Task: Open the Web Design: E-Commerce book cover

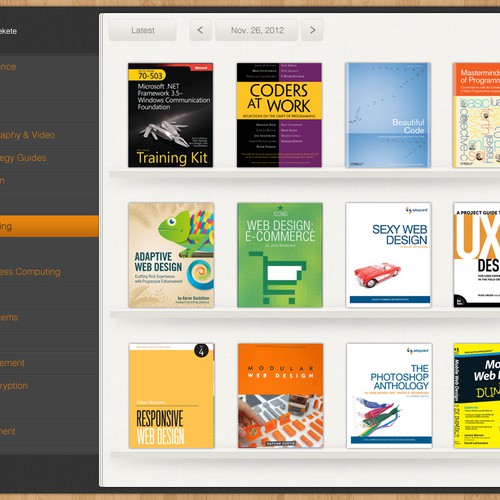Action: (280, 255)
